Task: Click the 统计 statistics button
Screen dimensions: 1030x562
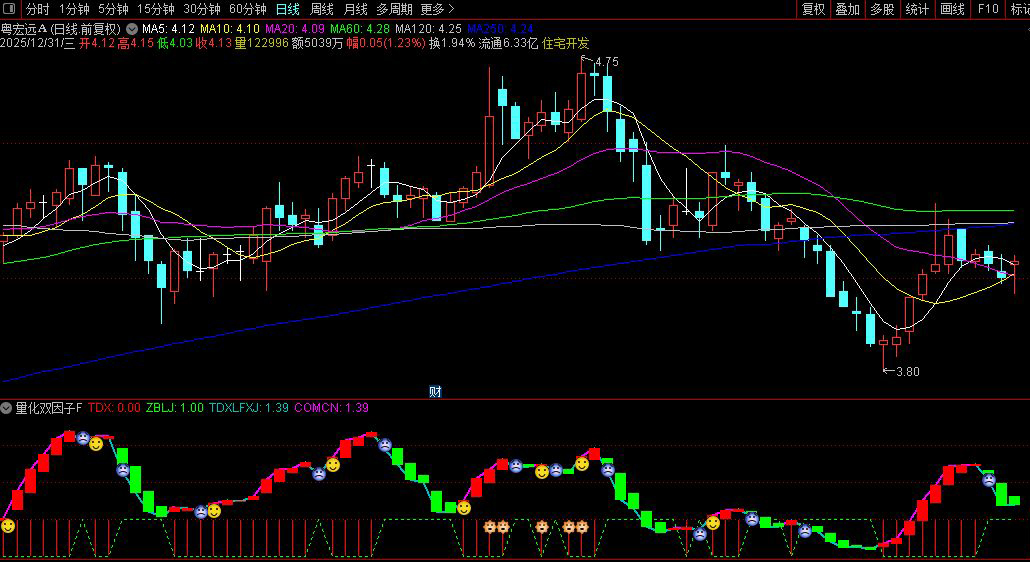Action: (917, 9)
